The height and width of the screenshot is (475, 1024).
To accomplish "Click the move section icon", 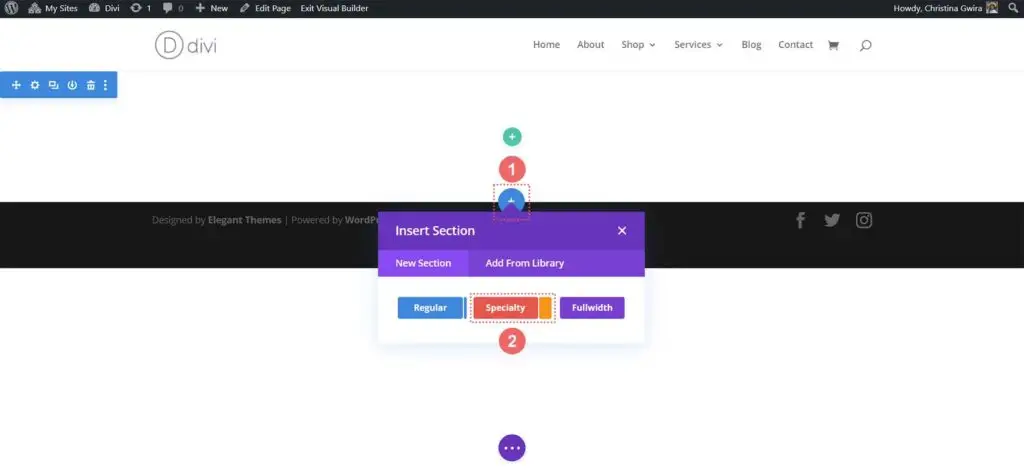I will click(x=16, y=85).
